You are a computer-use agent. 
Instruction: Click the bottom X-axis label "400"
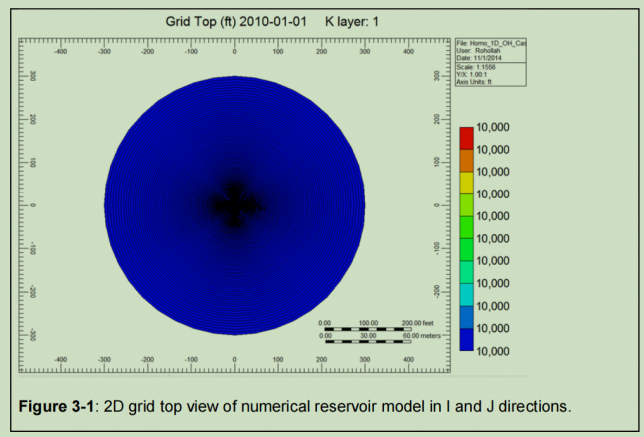coord(408,358)
